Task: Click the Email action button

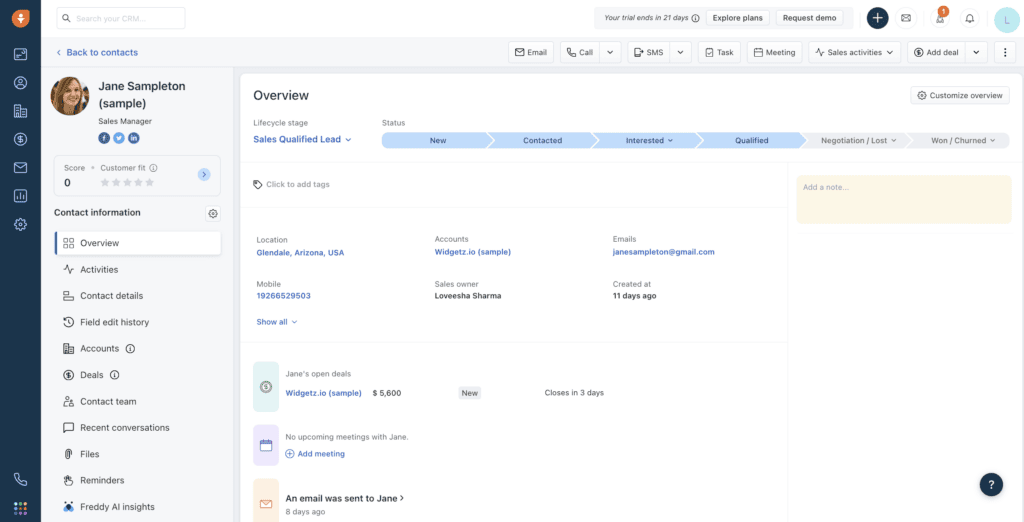Action: [531, 52]
